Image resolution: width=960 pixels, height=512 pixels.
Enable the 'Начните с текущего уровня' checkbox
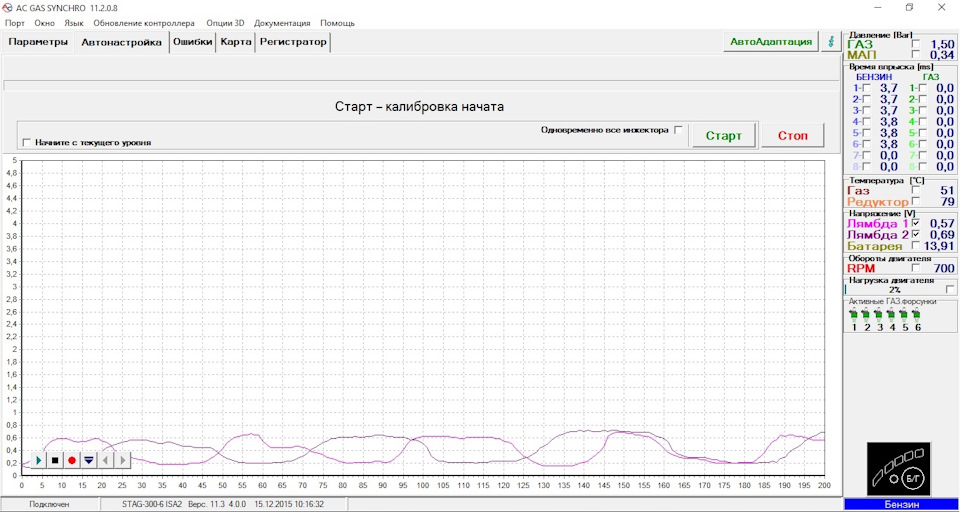[26, 142]
